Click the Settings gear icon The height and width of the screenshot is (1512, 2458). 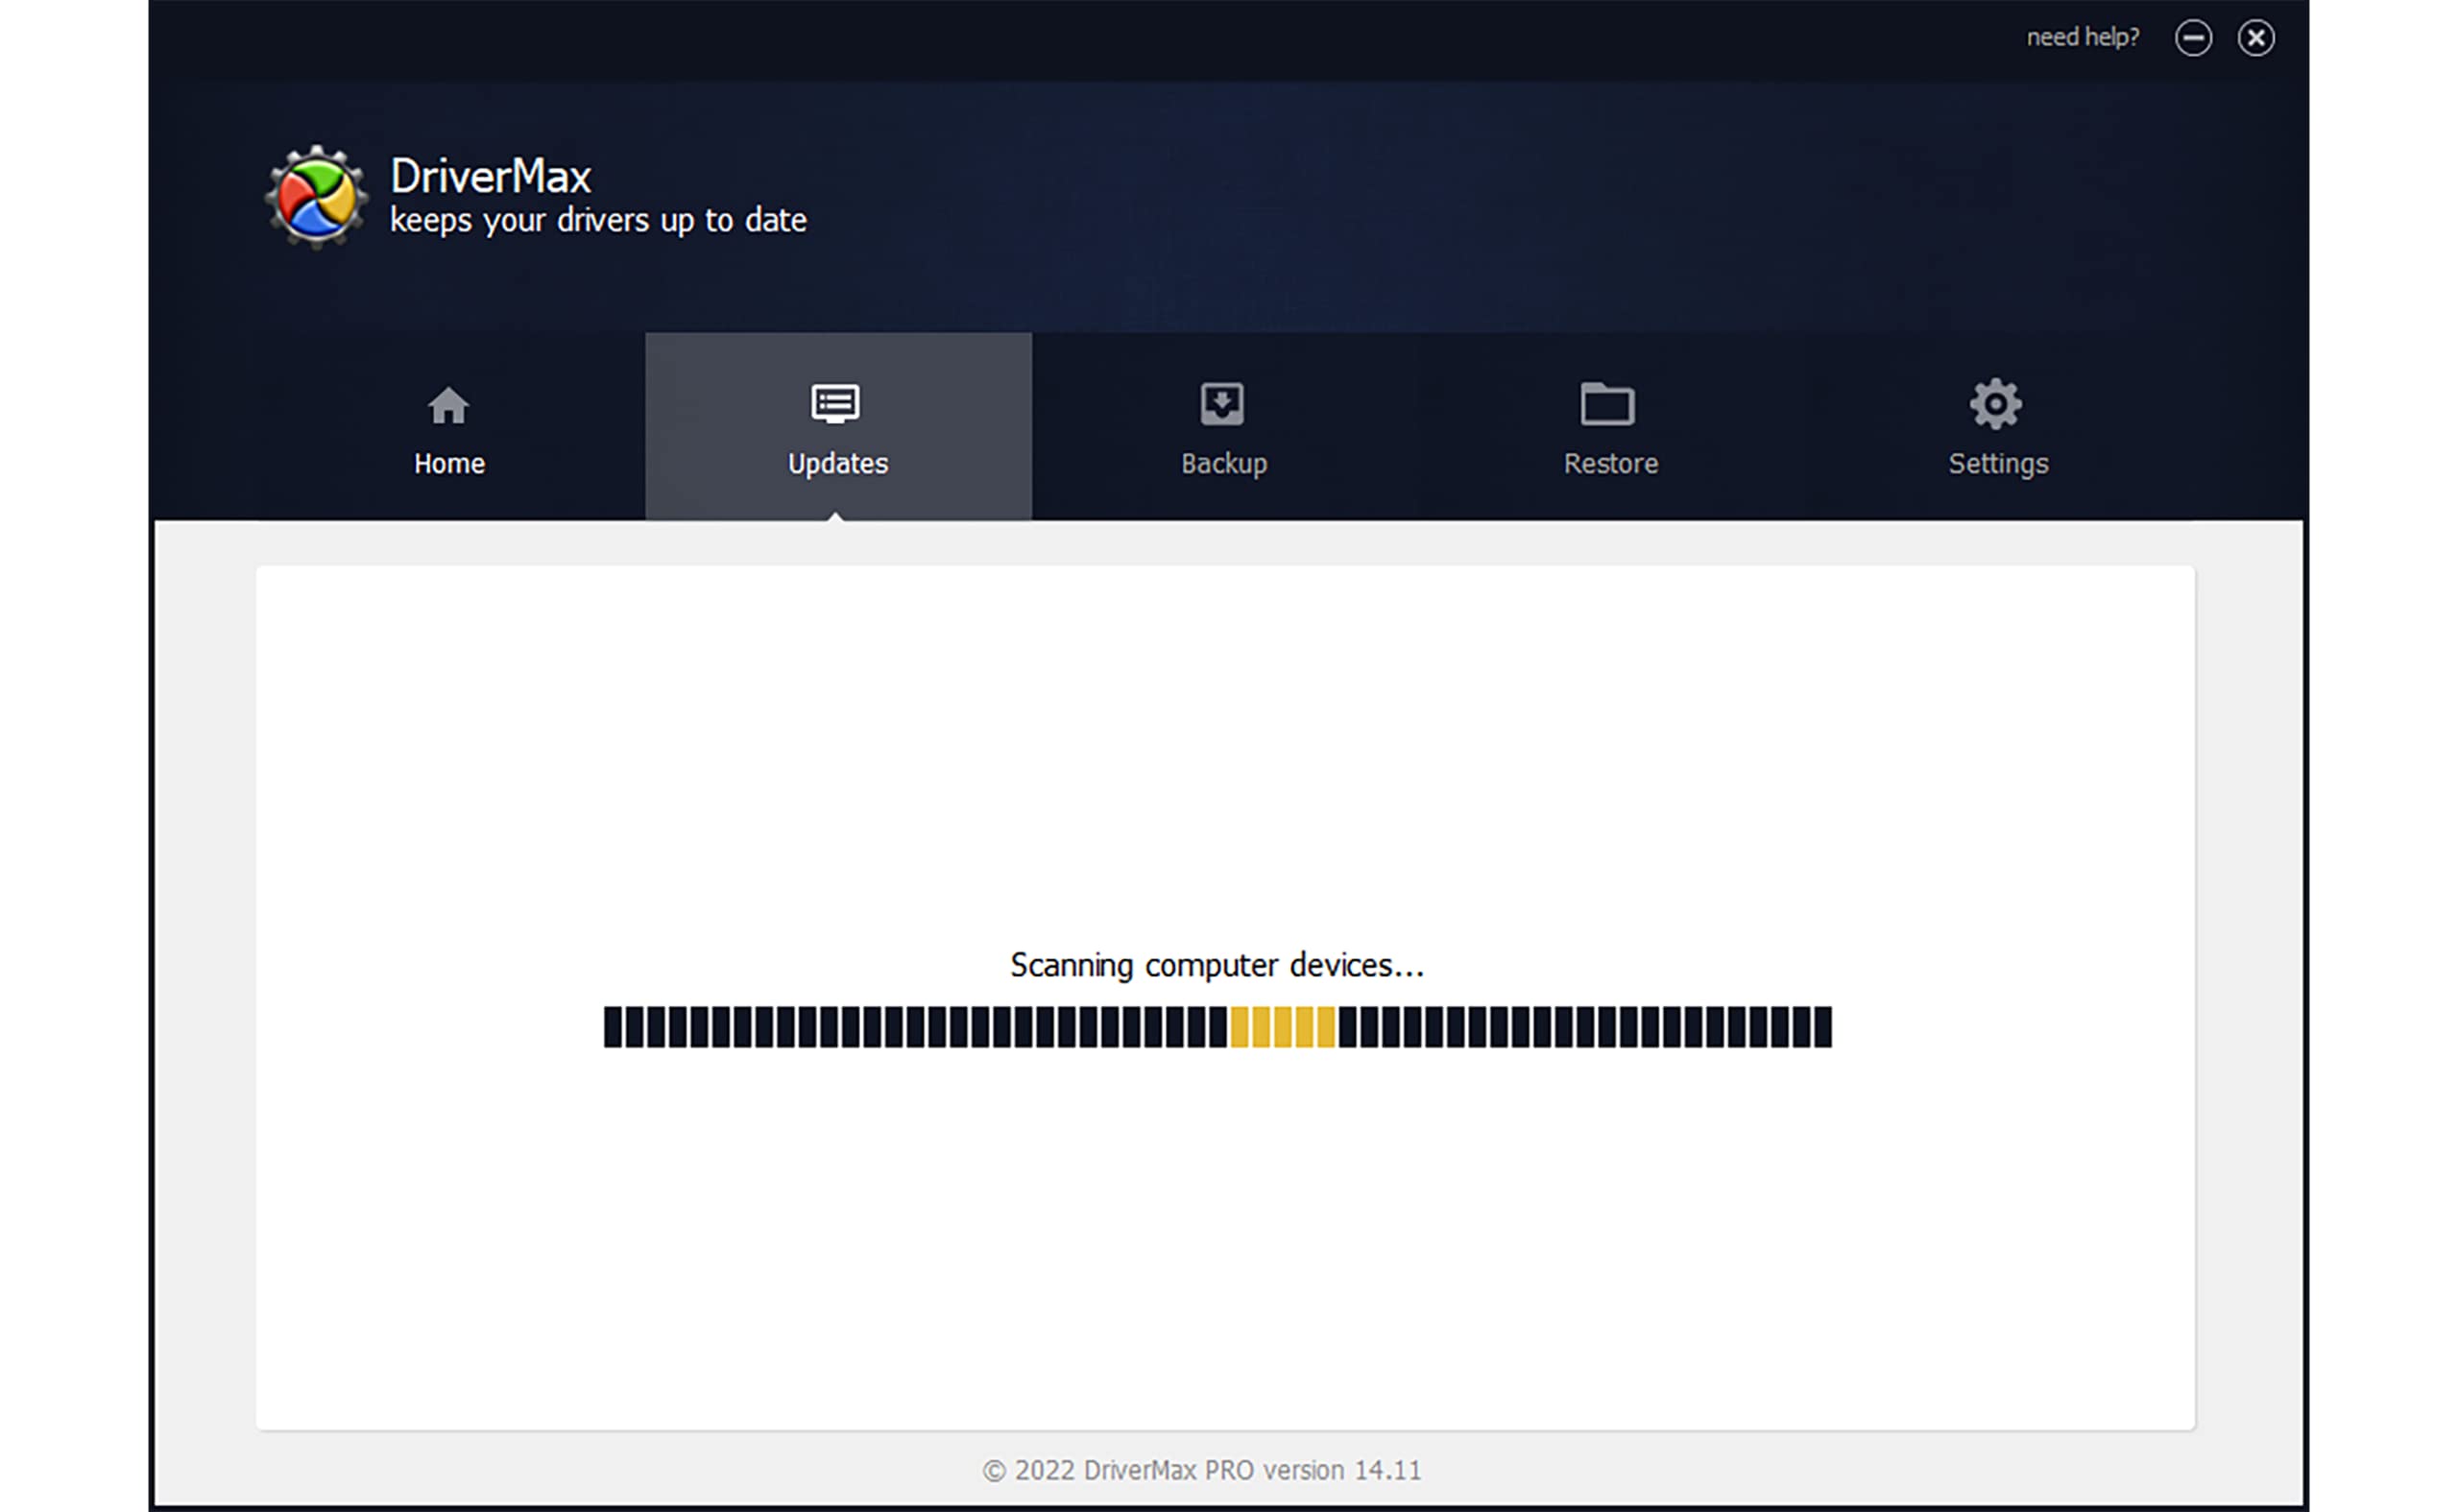(x=1996, y=404)
